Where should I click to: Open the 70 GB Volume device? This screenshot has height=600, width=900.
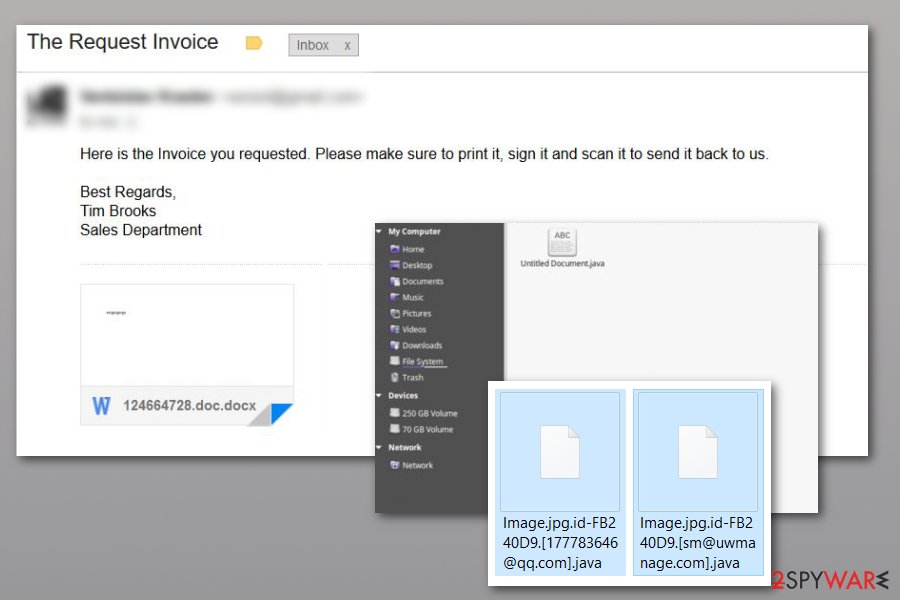[421, 429]
